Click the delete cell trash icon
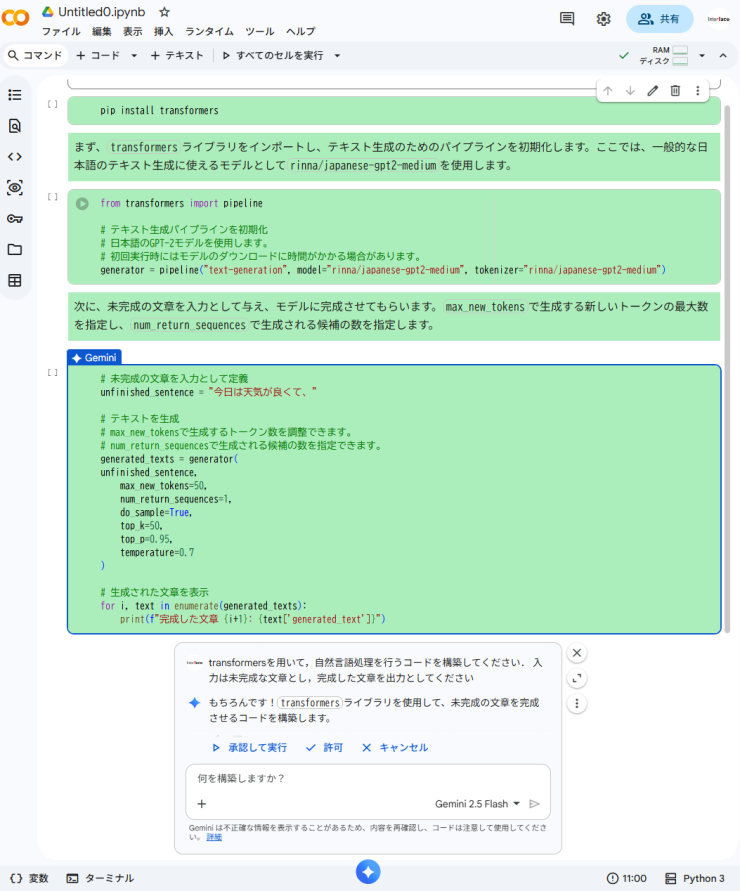 [675, 91]
